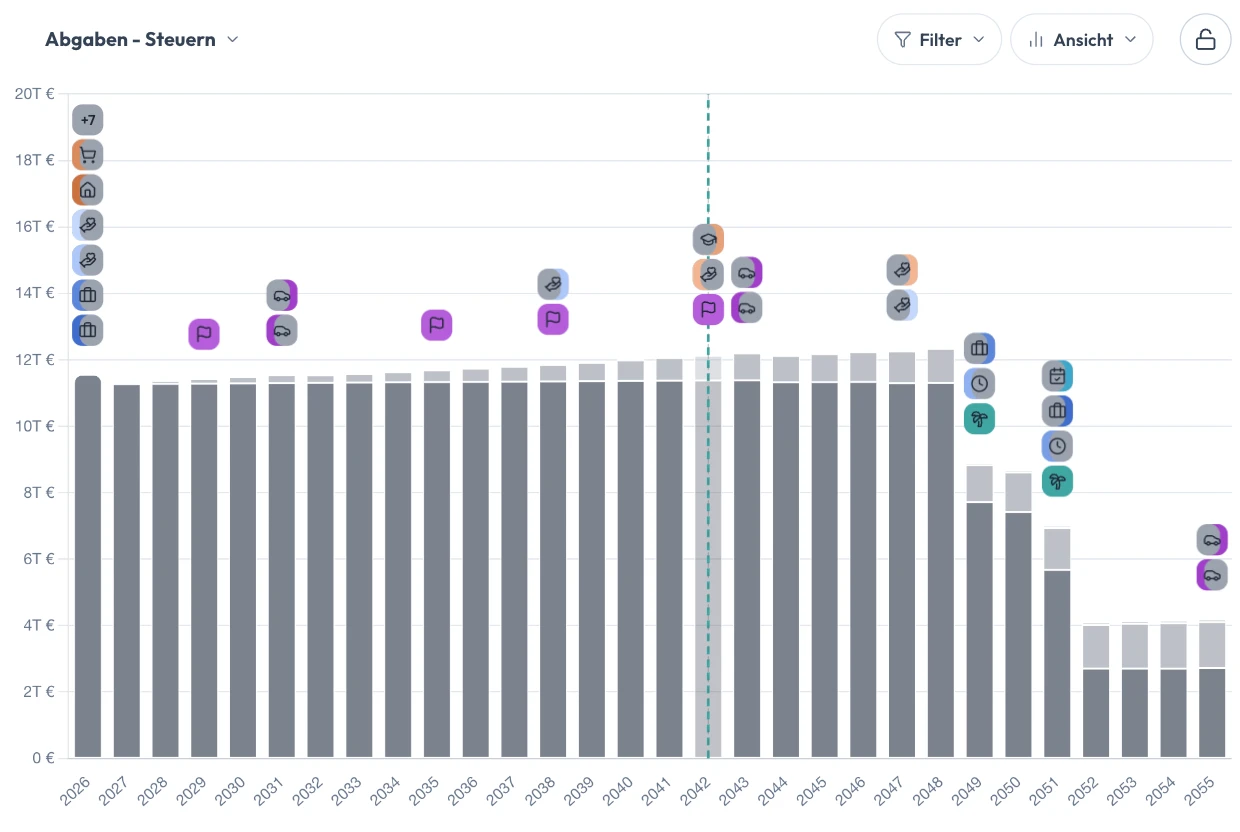
Task: Click the blue-edged hand-heart icon above 2047
Action: click(x=902, y=305)
